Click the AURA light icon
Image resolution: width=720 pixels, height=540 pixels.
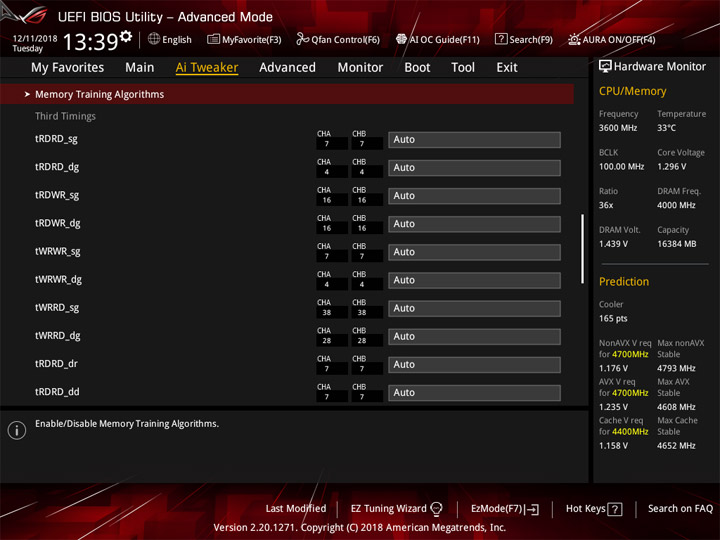tap(574, 39)
